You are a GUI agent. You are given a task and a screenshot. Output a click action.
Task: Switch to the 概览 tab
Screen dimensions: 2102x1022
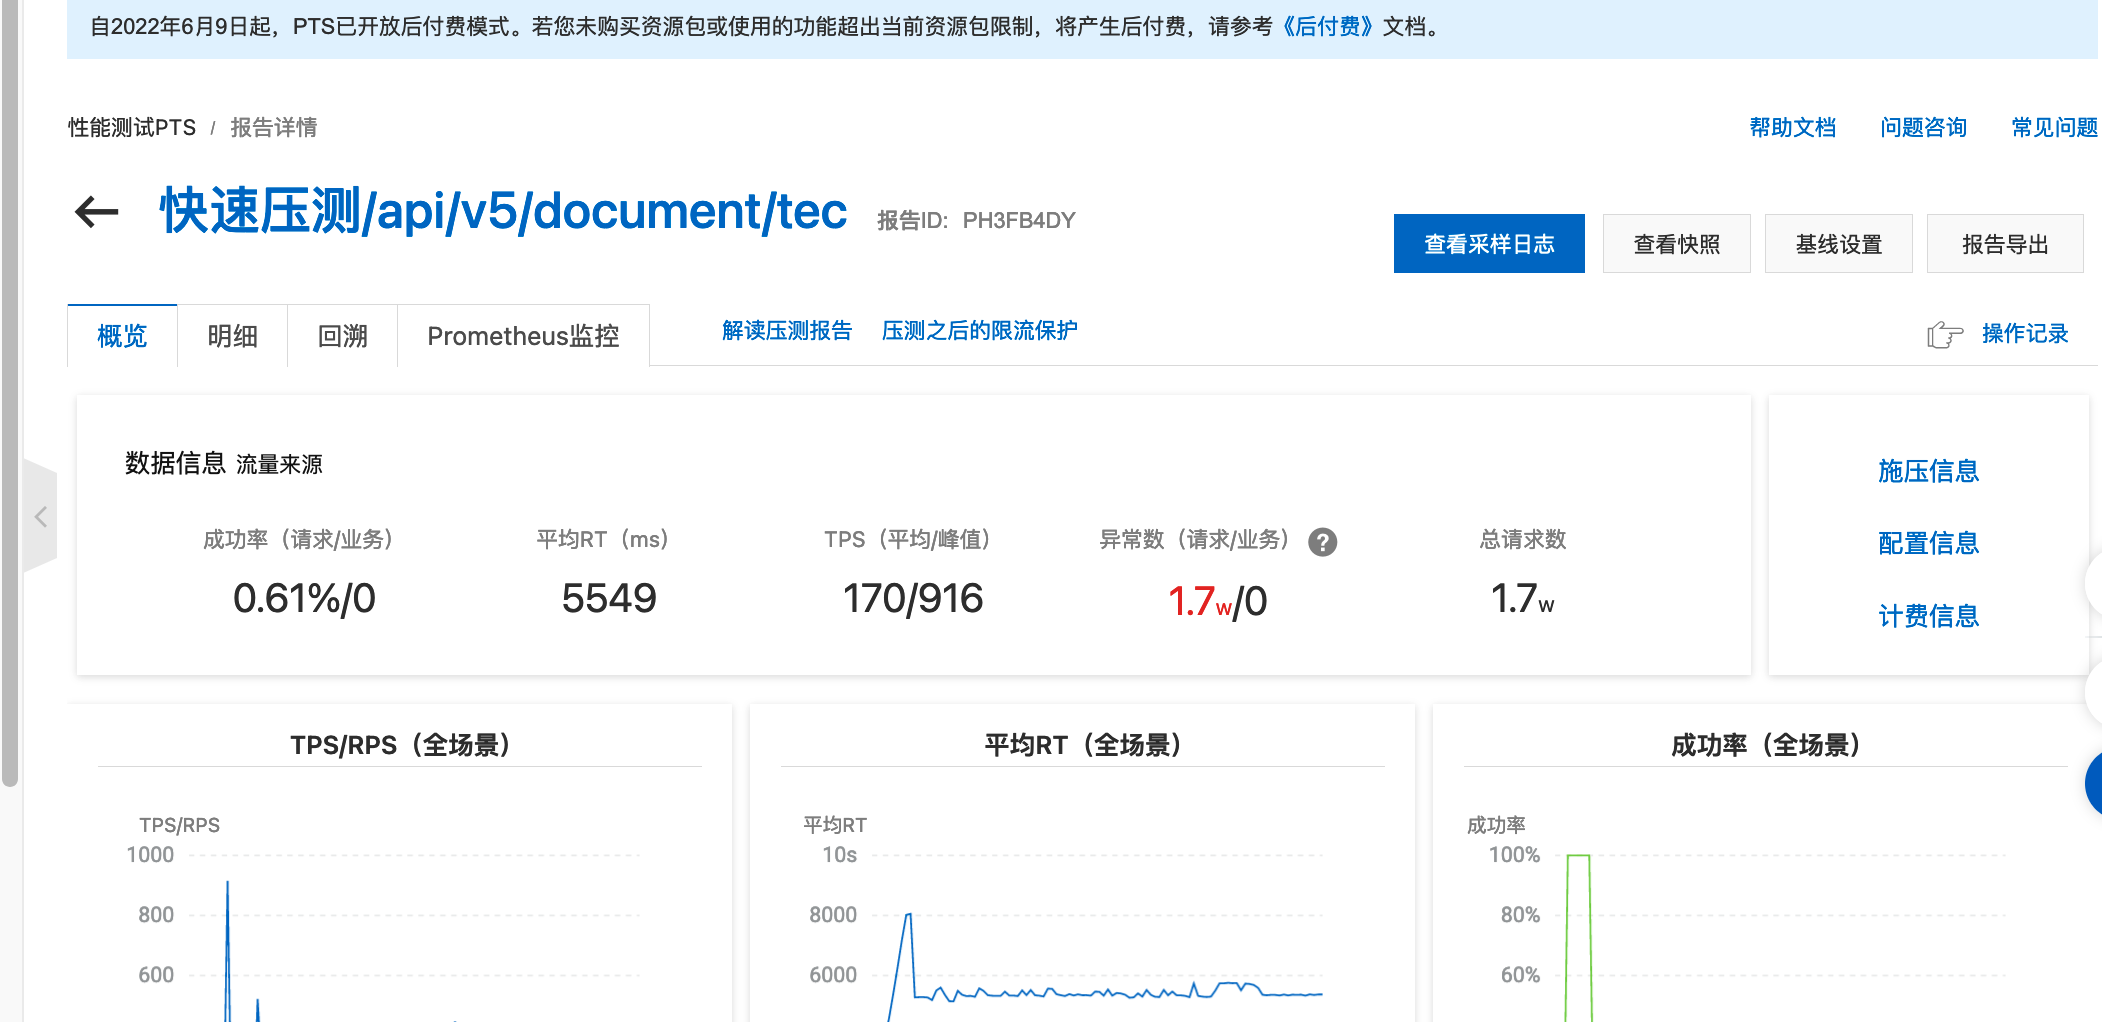[122, 336]
